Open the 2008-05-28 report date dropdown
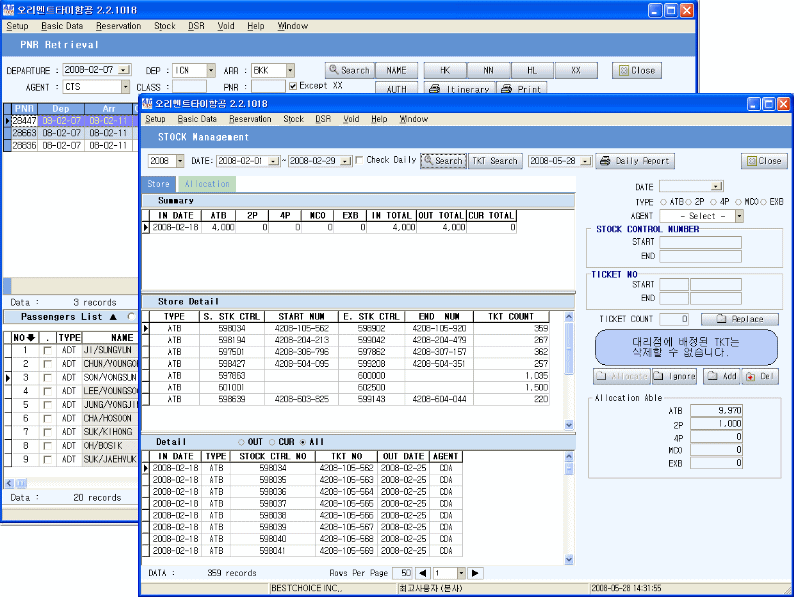The image size is (800, 600). click(586, 161)
